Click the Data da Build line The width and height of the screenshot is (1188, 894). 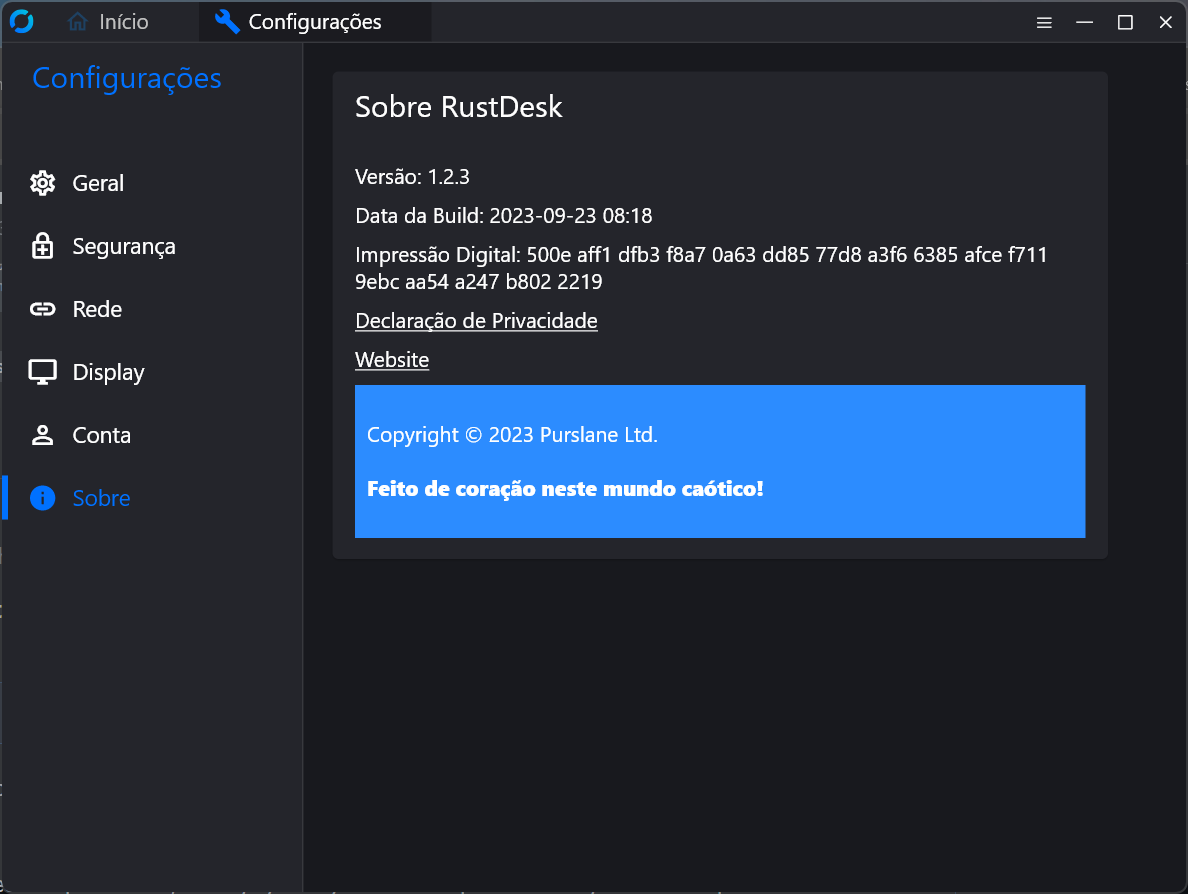(503, 216)
